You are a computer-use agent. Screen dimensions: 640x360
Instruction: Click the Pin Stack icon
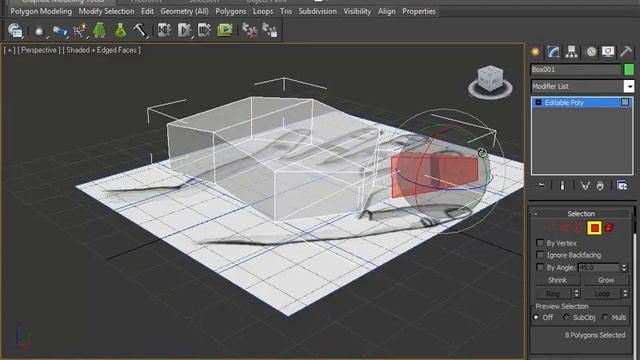click(x=541, y=186)
